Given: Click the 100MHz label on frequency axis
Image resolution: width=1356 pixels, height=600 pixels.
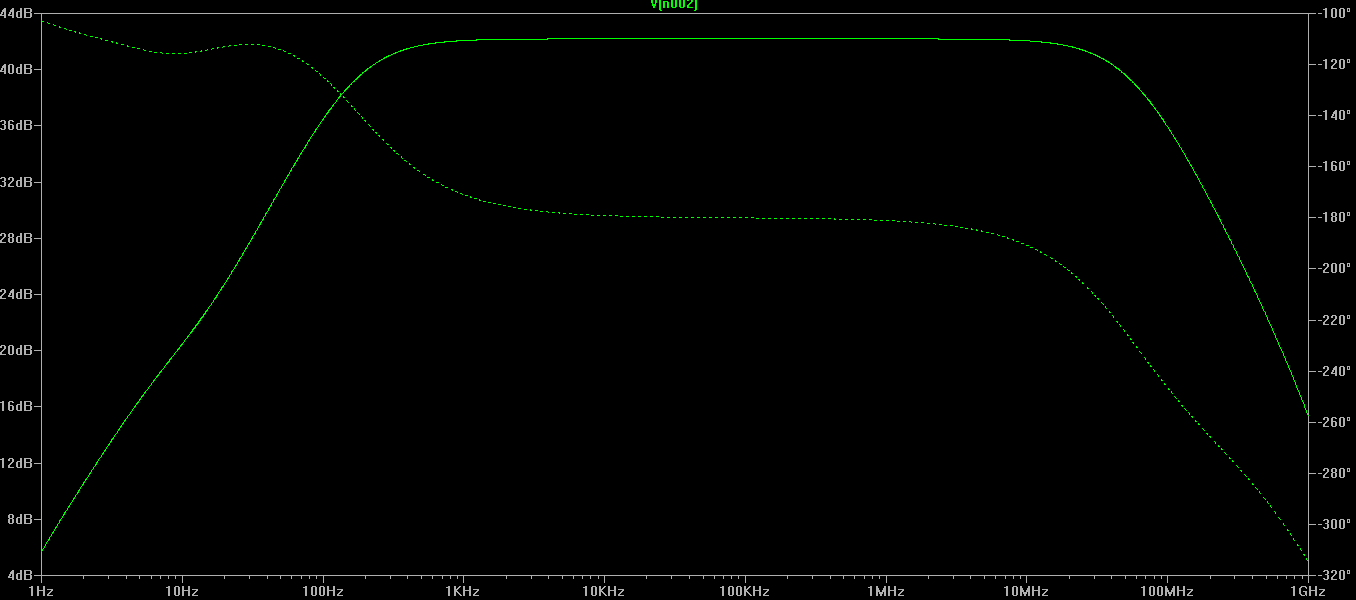Looking at the screenshot, I should tap(1167, 592).
